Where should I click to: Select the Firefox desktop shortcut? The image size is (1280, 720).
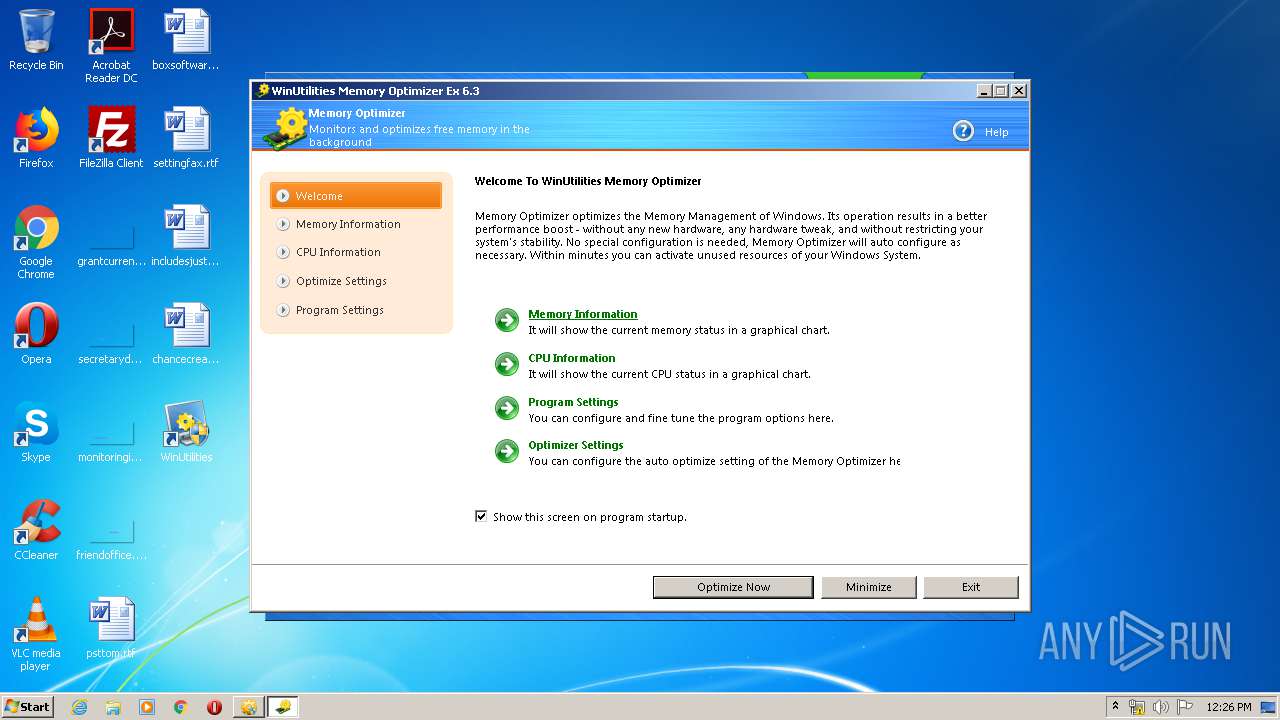coord(36,138)
